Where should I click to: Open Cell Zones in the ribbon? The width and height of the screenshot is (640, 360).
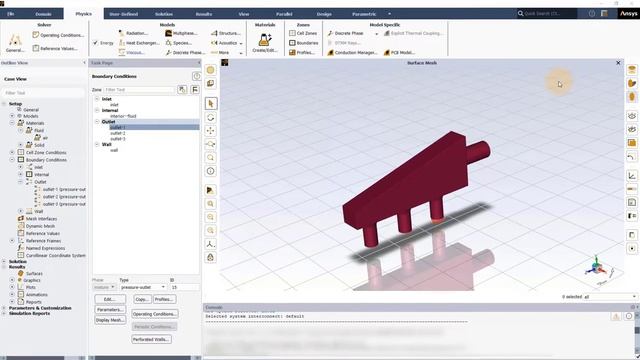pyautogui.click(x=303, y=33)
